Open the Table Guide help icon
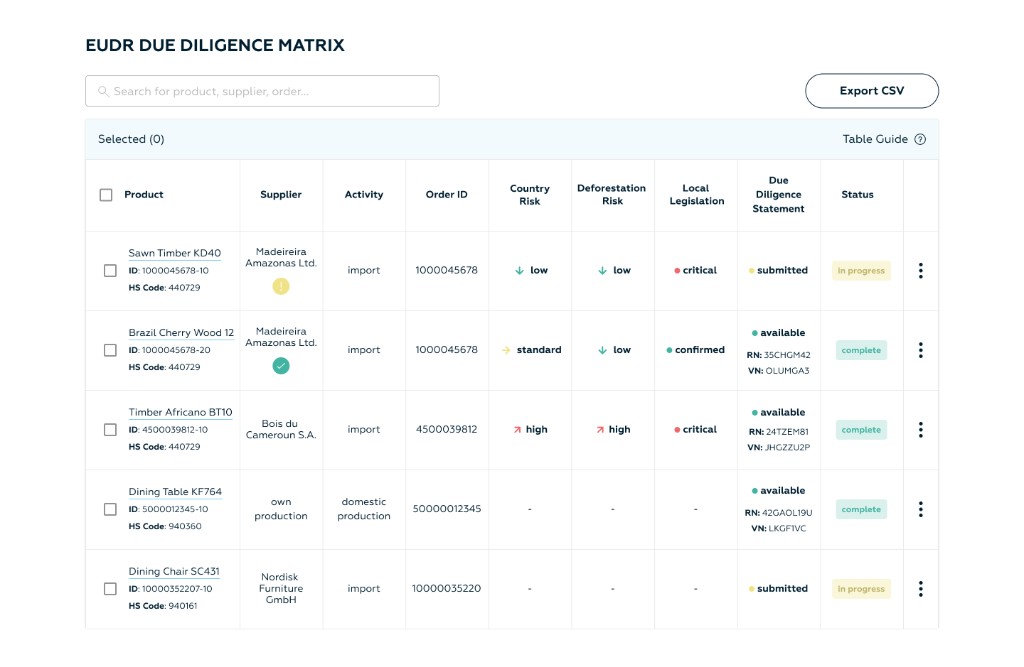1024x667 pixels. coord(920,139)
